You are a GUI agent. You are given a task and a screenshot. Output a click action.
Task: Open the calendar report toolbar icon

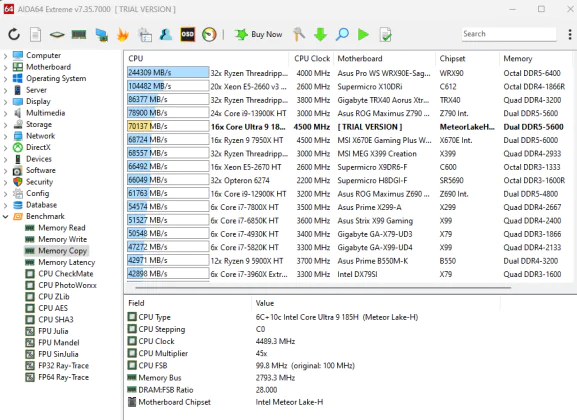click(145, 35)
